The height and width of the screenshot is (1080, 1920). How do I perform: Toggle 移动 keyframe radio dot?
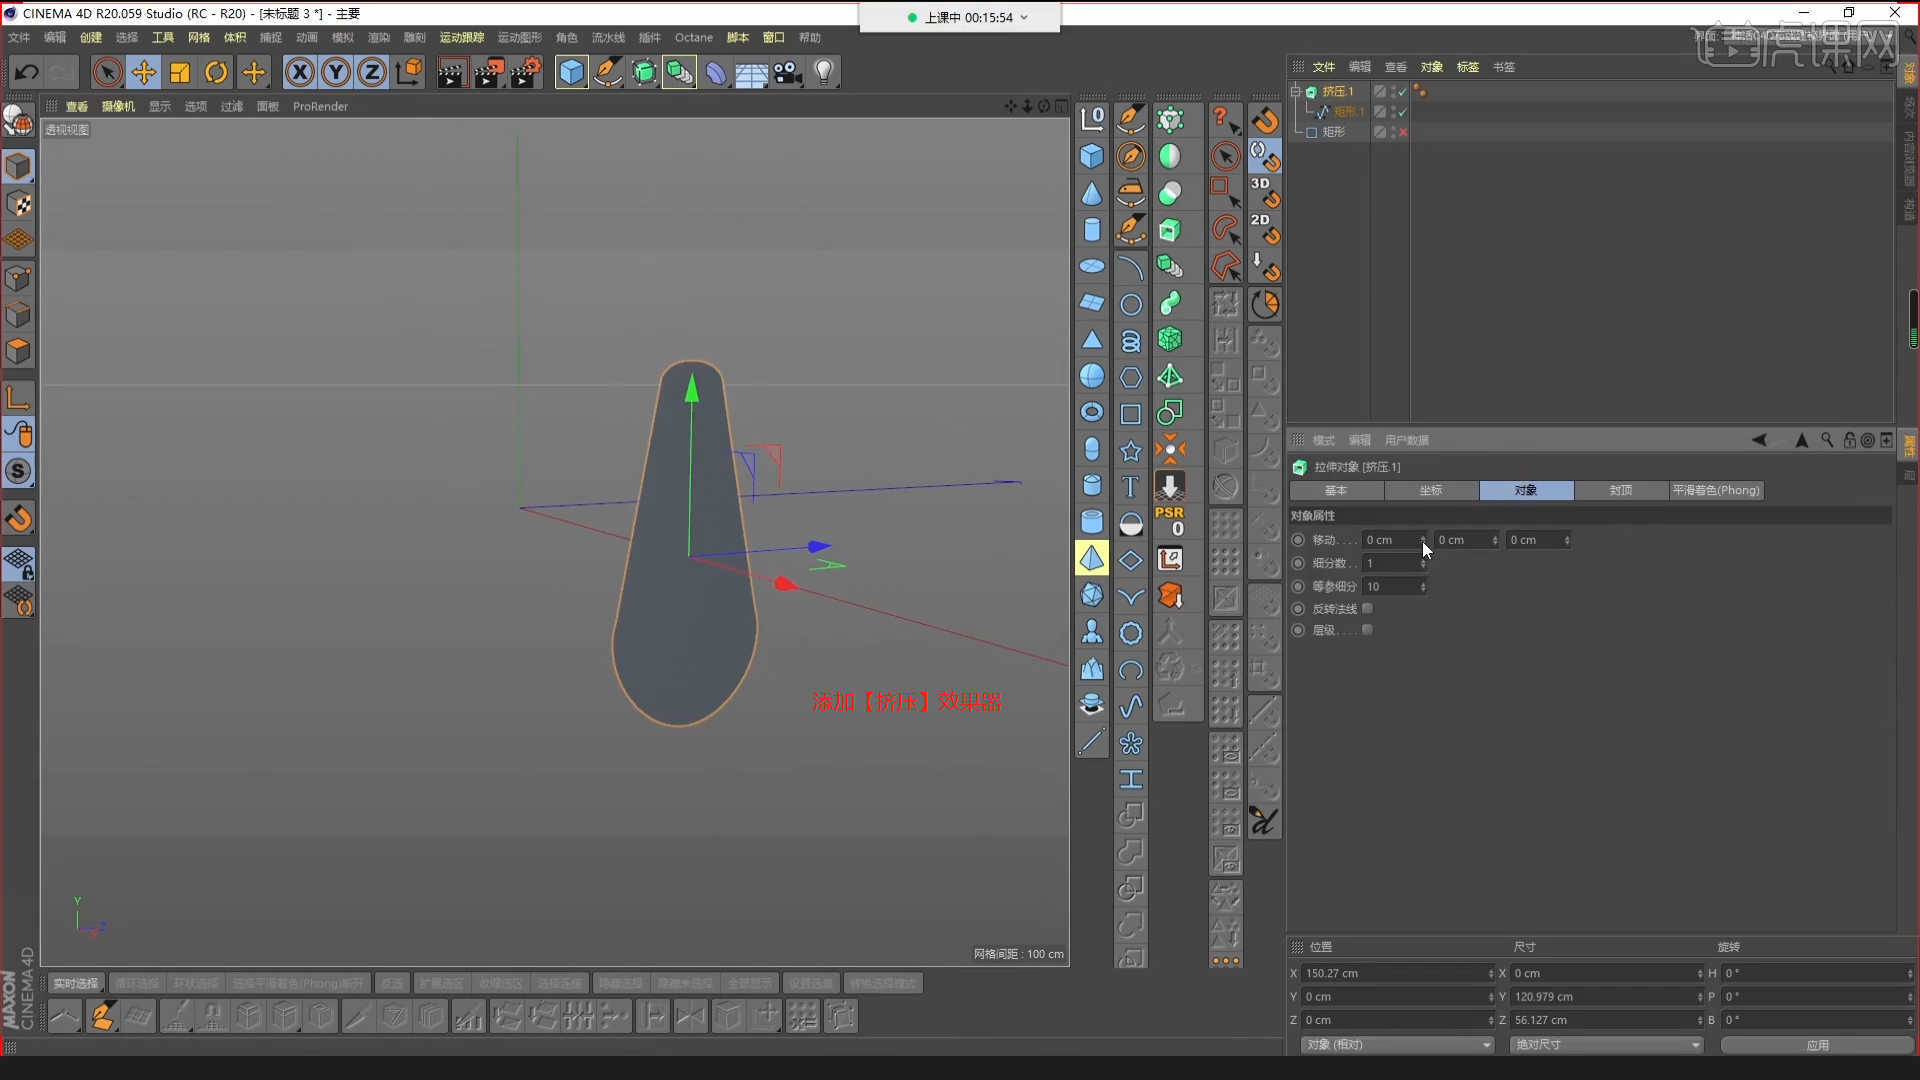pyautogui.click(x=1298, y=540)
